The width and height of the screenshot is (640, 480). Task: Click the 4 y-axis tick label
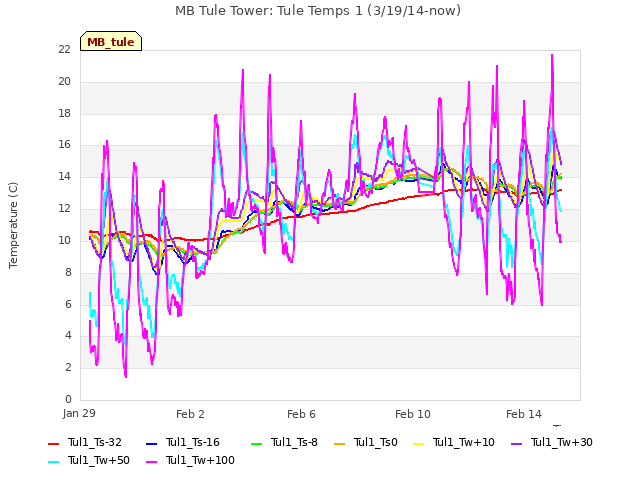click(68, 336)
